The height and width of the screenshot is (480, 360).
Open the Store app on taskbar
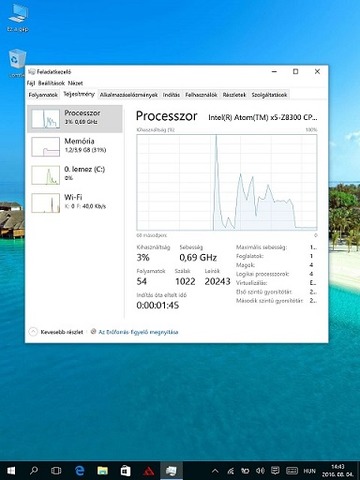125,471
